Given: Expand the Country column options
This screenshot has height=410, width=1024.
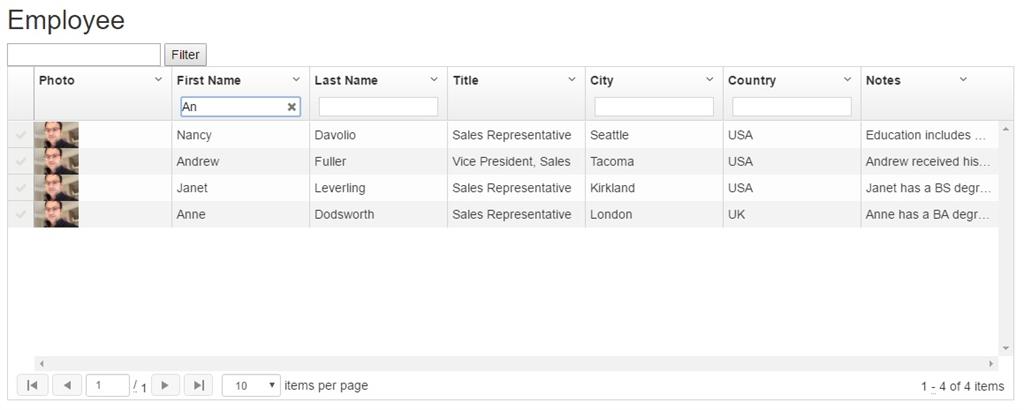Looking at the screenshot, I should click(847, 80).
